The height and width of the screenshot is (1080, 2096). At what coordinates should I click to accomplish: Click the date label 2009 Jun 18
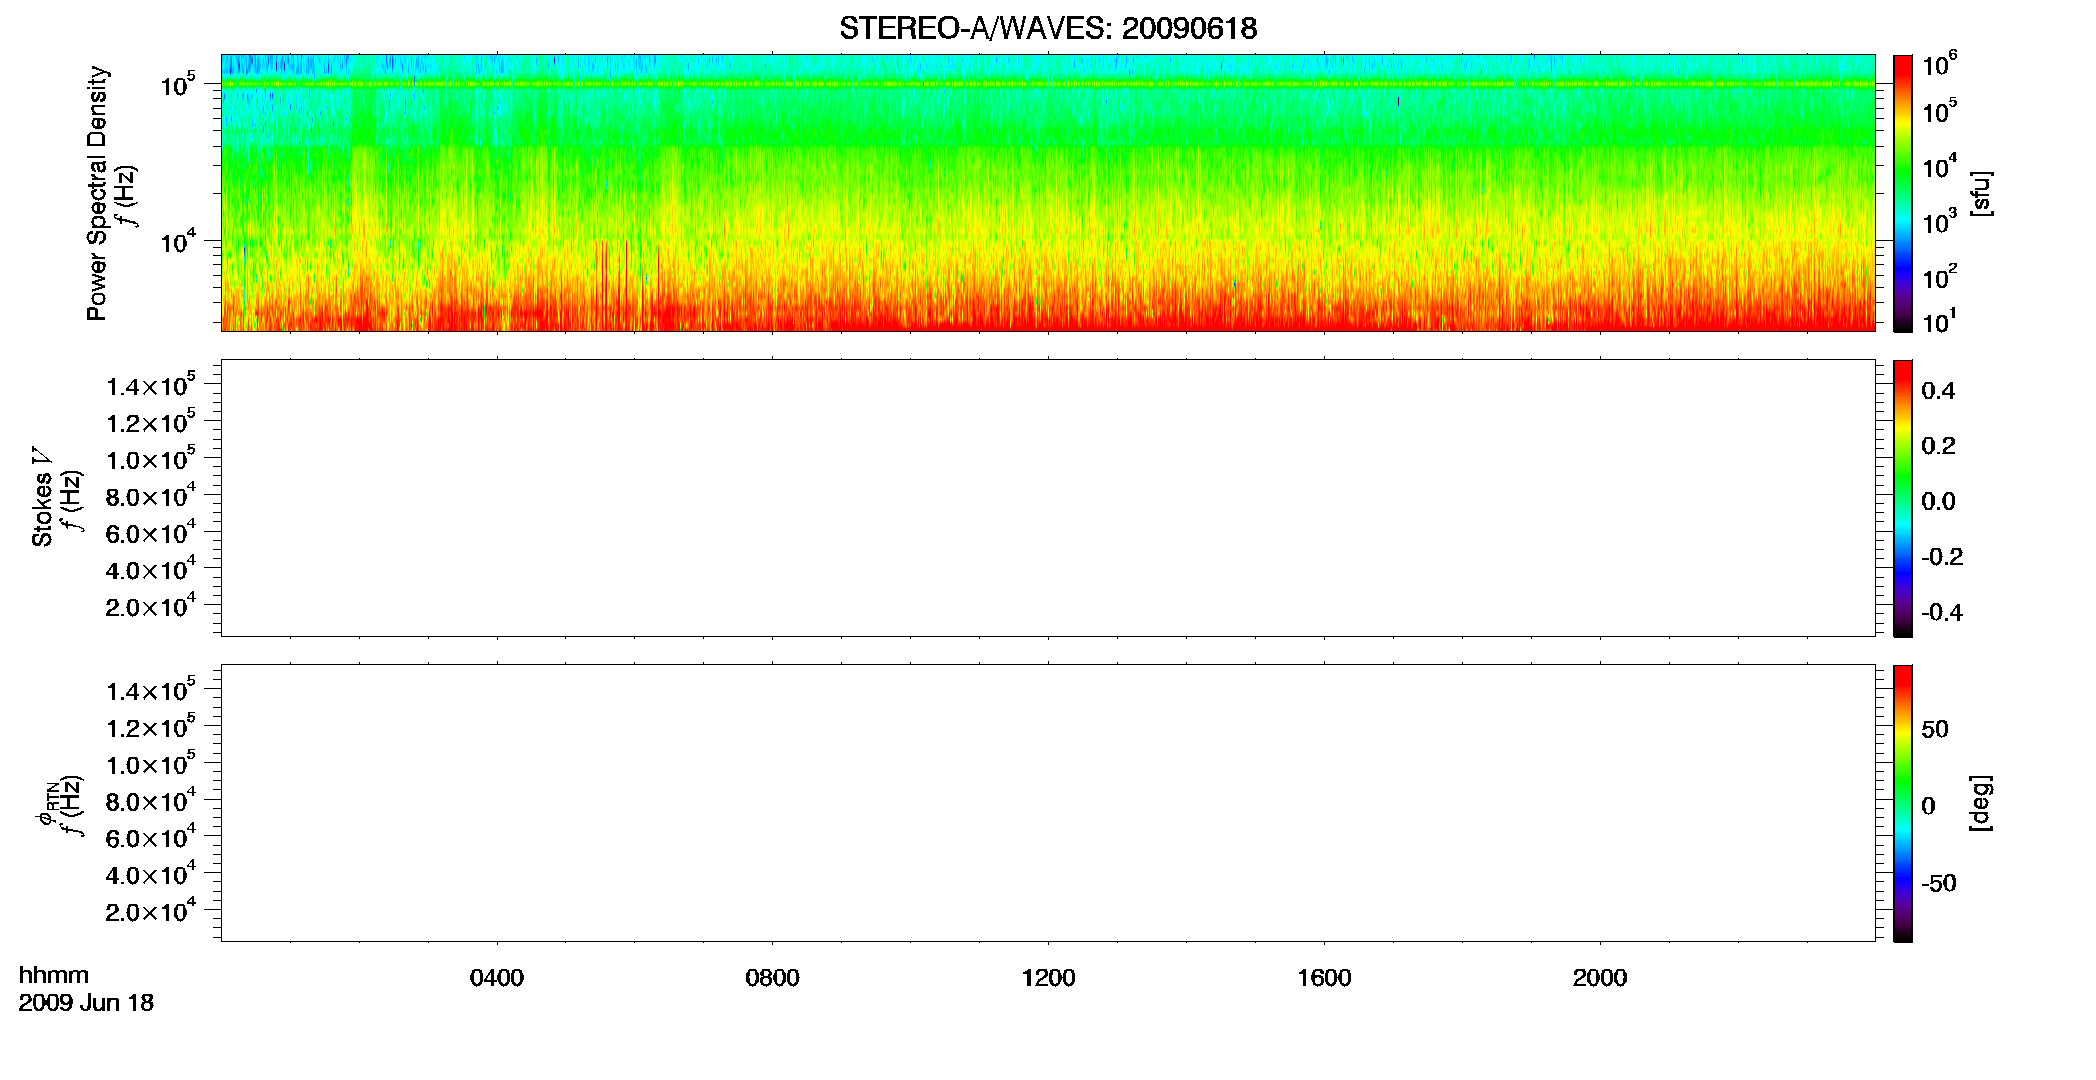click(x=86, y=1003)
